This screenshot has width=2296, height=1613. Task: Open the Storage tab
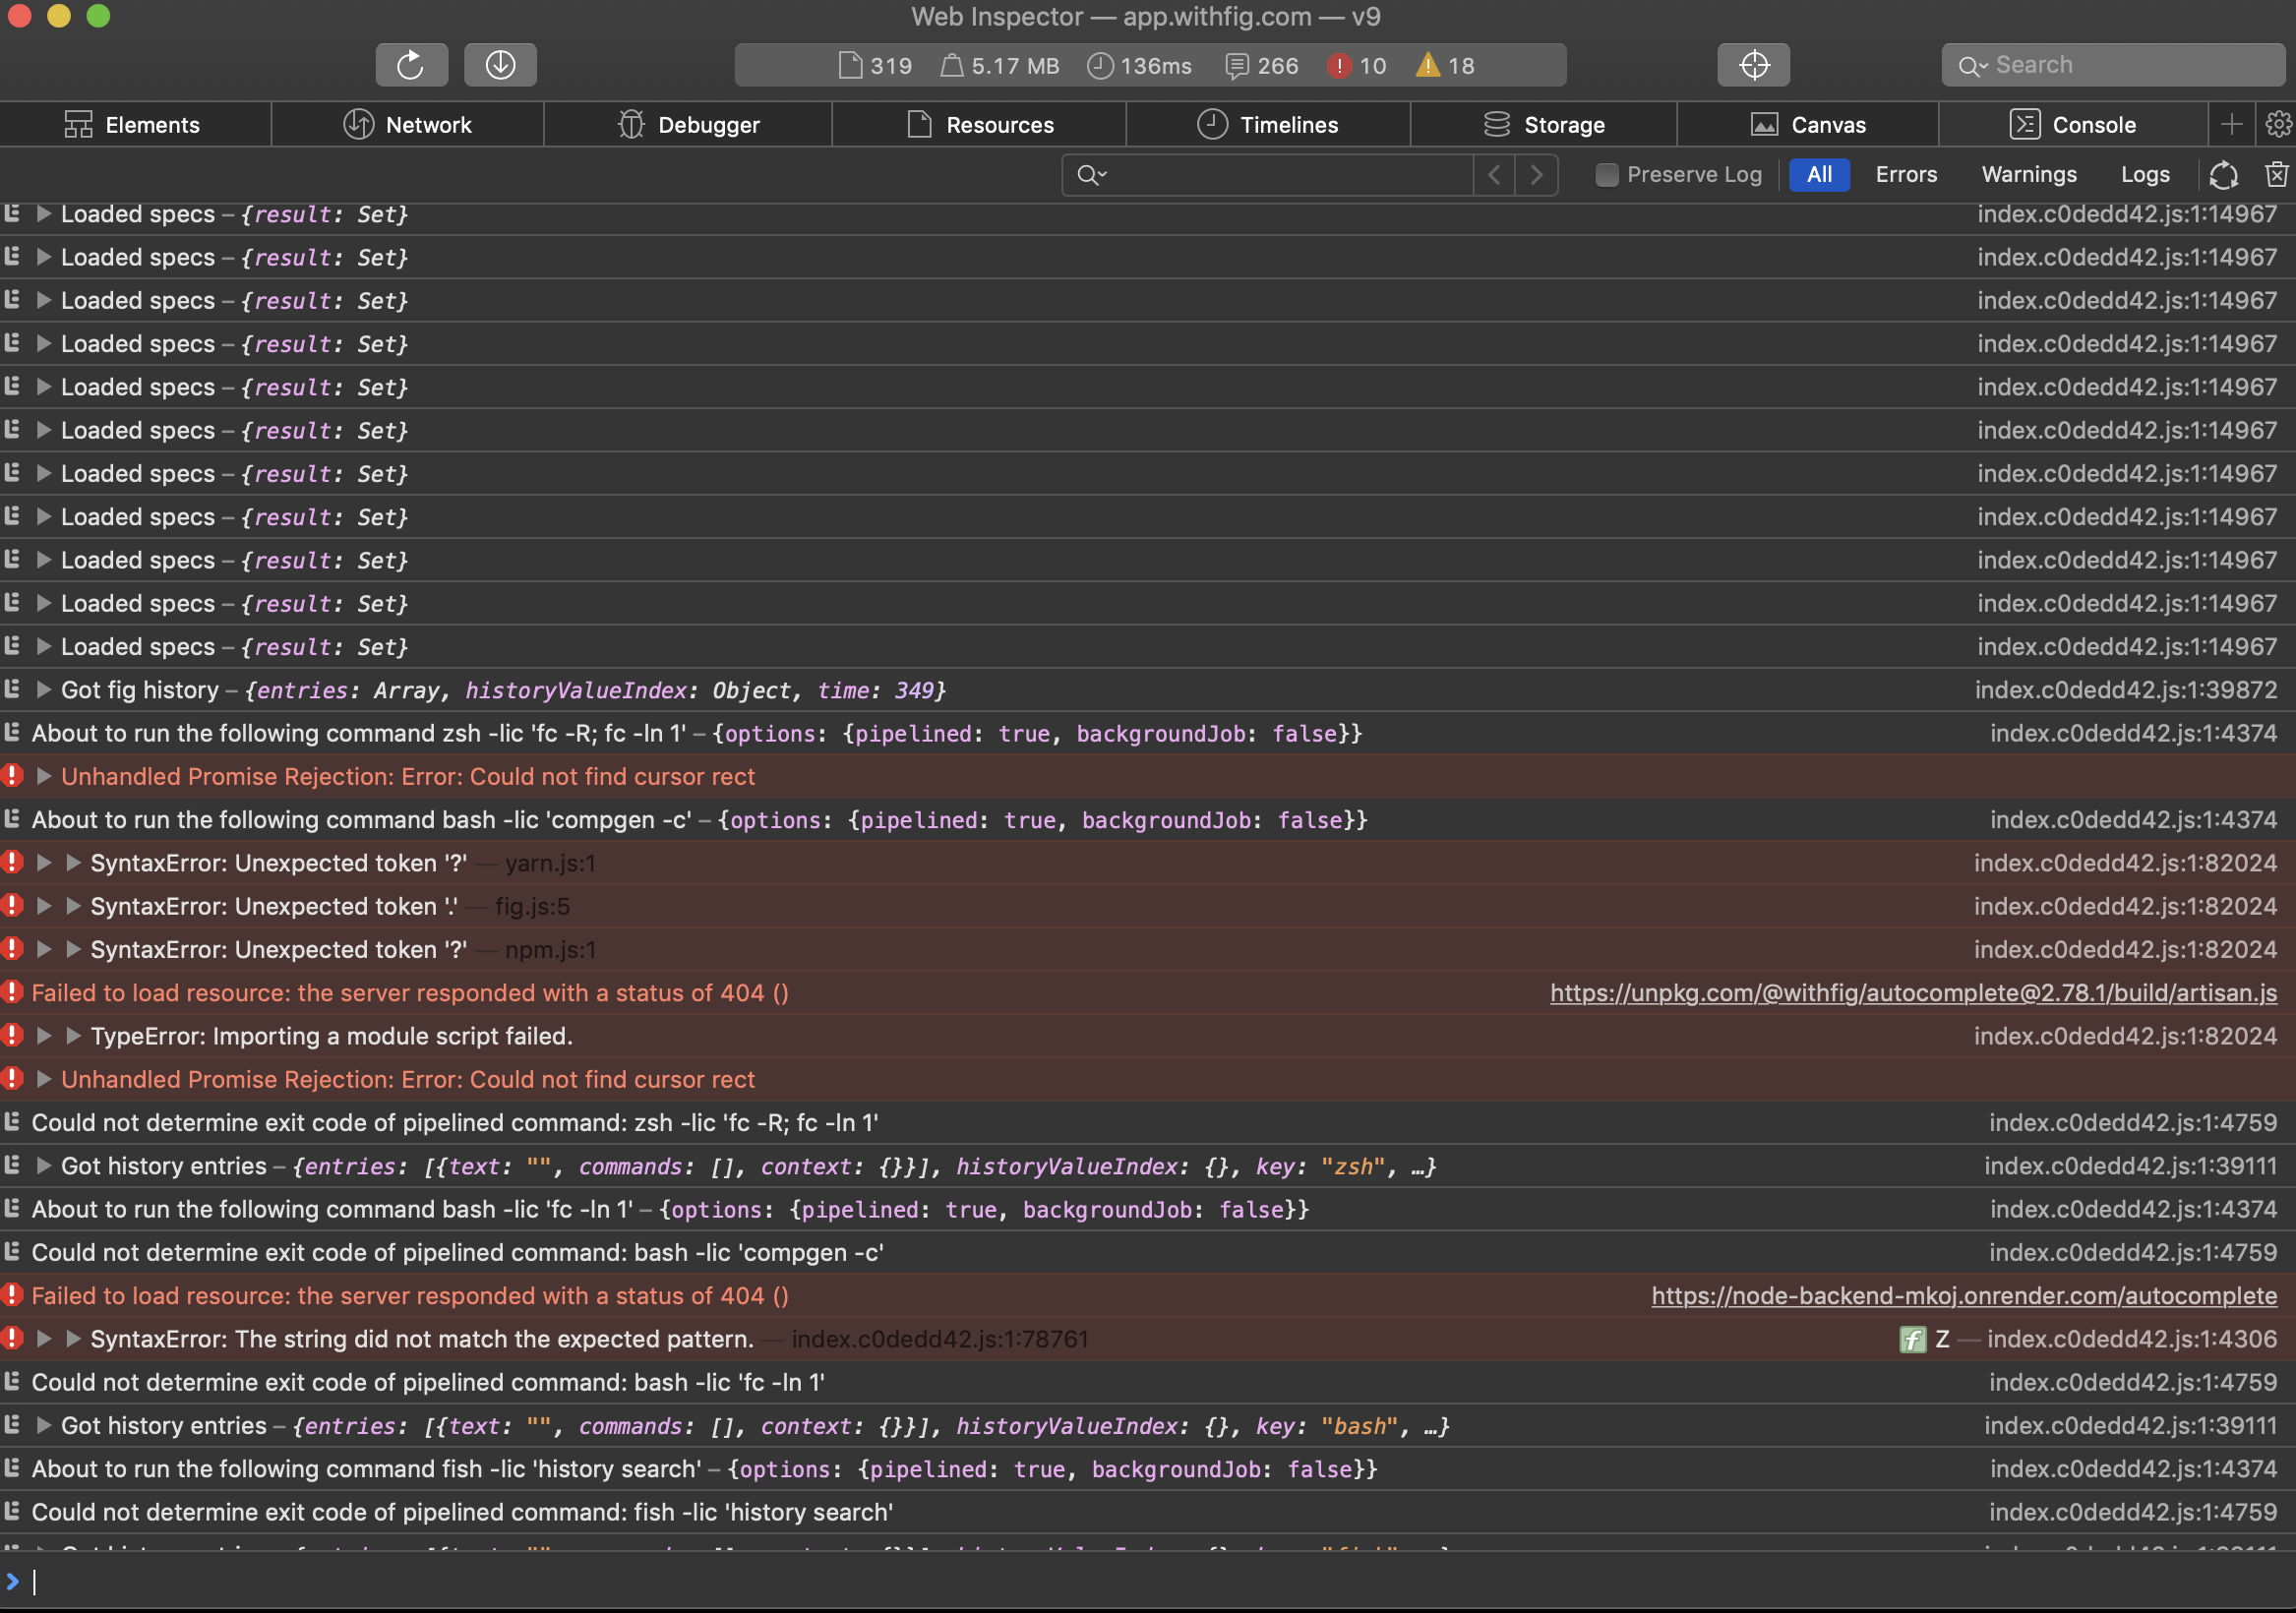[x=1545, y=124]
